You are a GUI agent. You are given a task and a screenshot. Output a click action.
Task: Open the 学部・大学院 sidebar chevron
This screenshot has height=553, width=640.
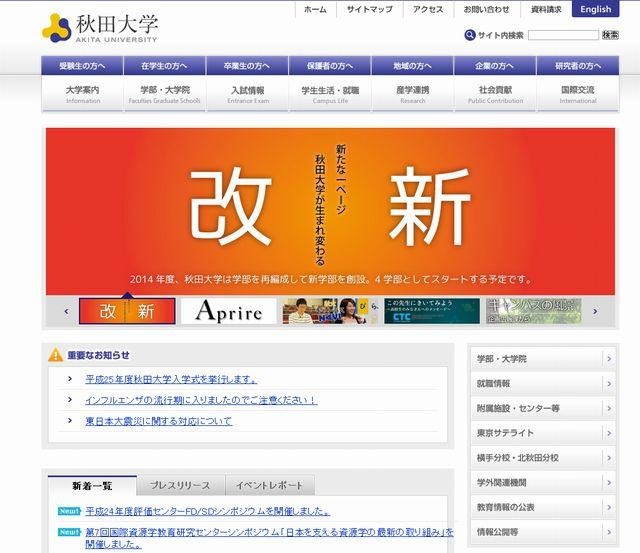point(609,359)
